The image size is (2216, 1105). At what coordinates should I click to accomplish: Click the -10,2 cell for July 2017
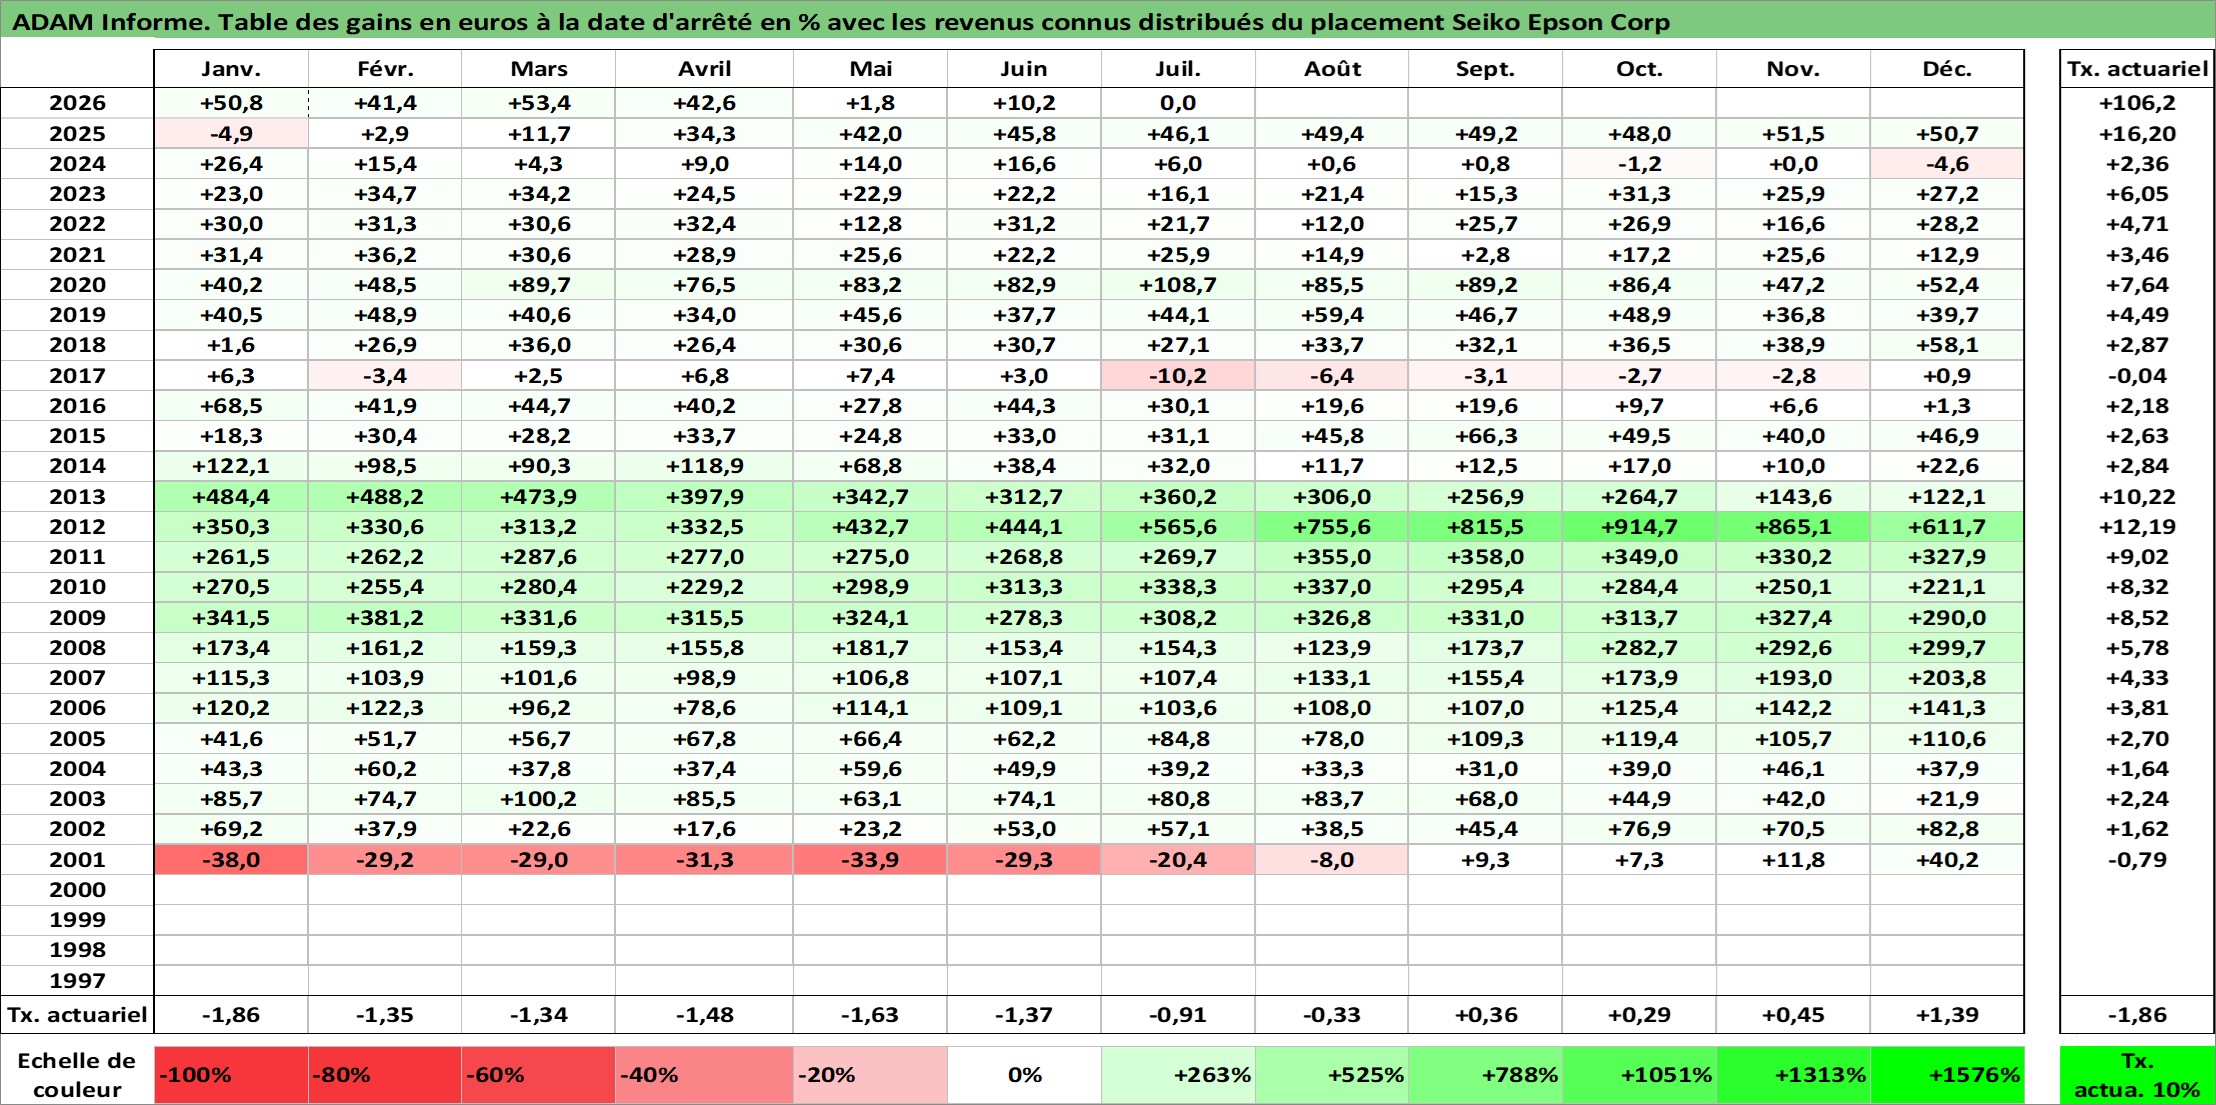1178,376
